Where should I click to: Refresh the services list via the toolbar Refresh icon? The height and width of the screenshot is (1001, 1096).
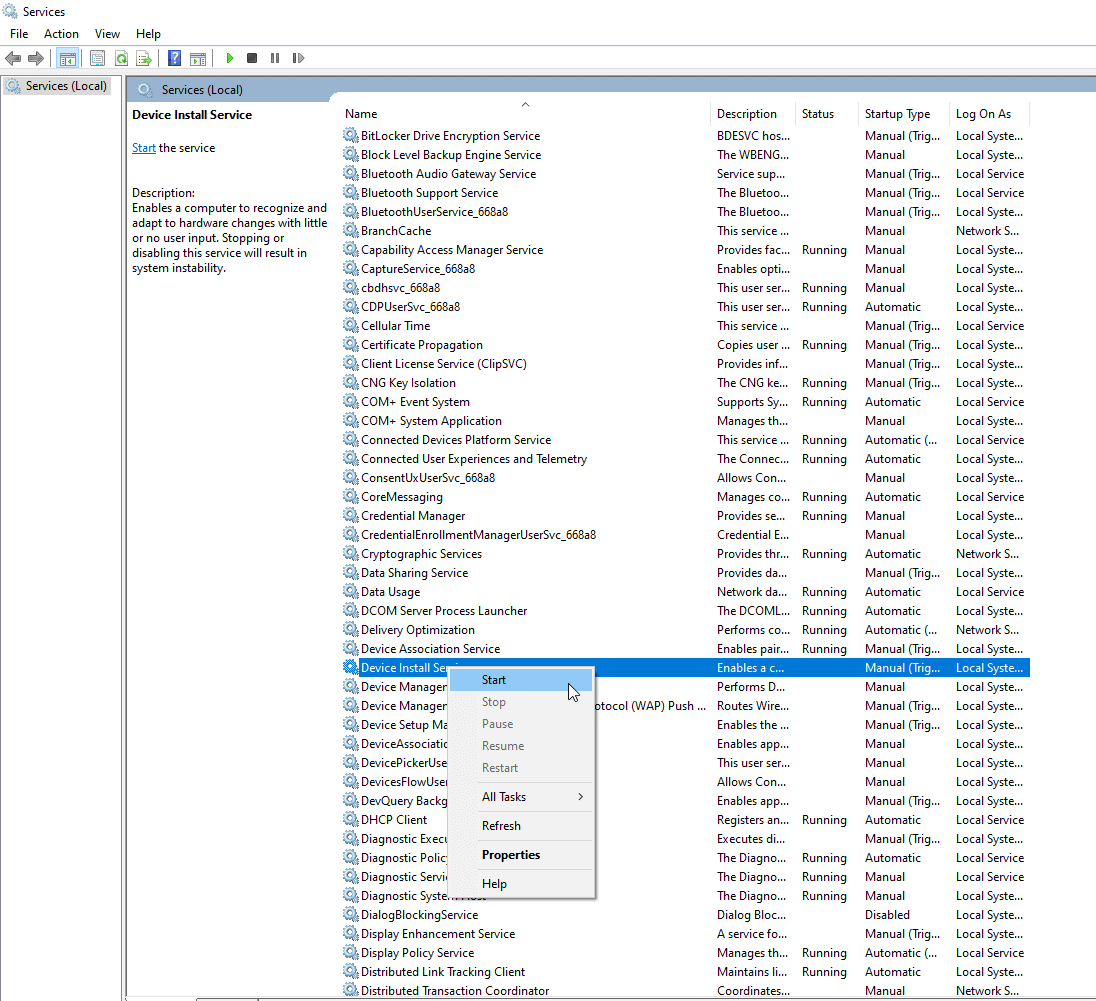point(121,57)
